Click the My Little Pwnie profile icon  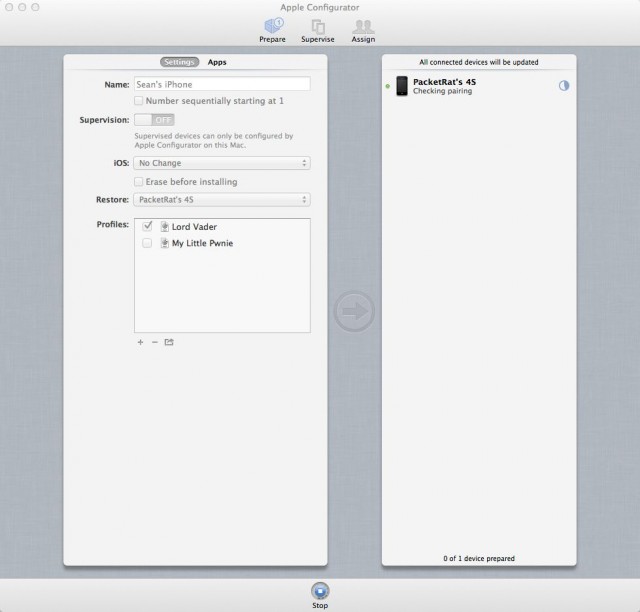[x=164, y=243]
